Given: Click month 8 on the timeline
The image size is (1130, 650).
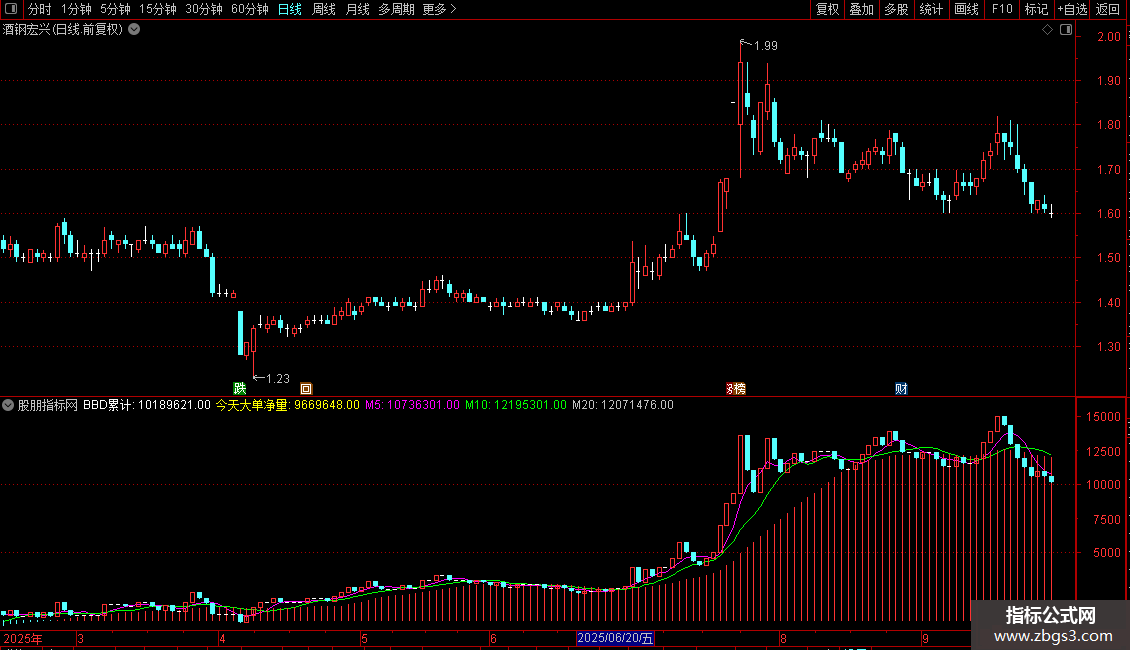Looking at the screenshot, I should click(x=783, y=638).
